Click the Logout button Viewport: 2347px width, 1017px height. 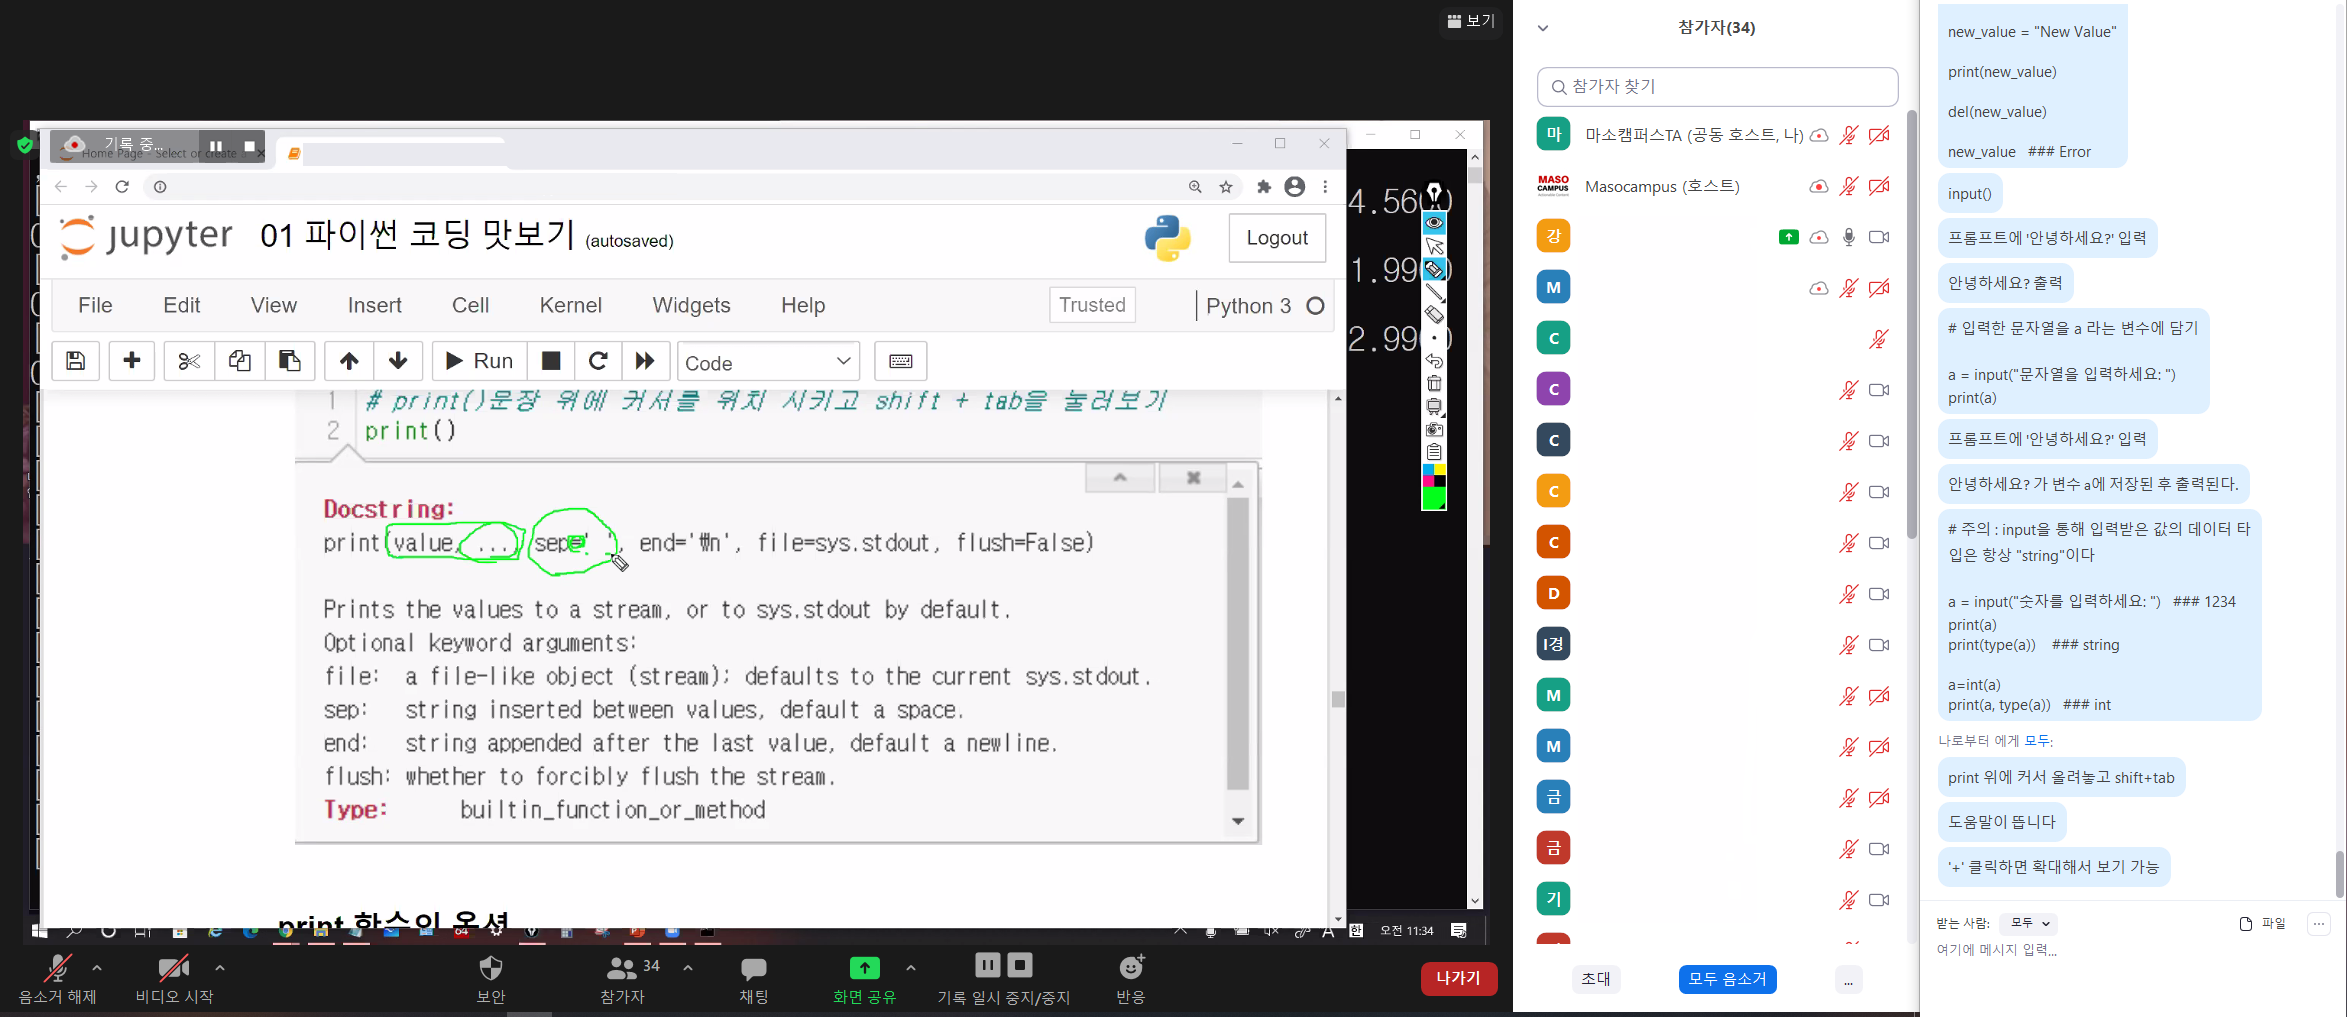click(x=1276, y=238)
